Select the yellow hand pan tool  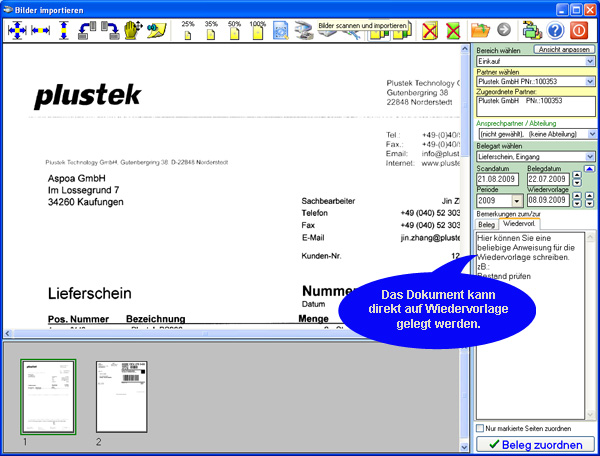[x=133, y=30]
